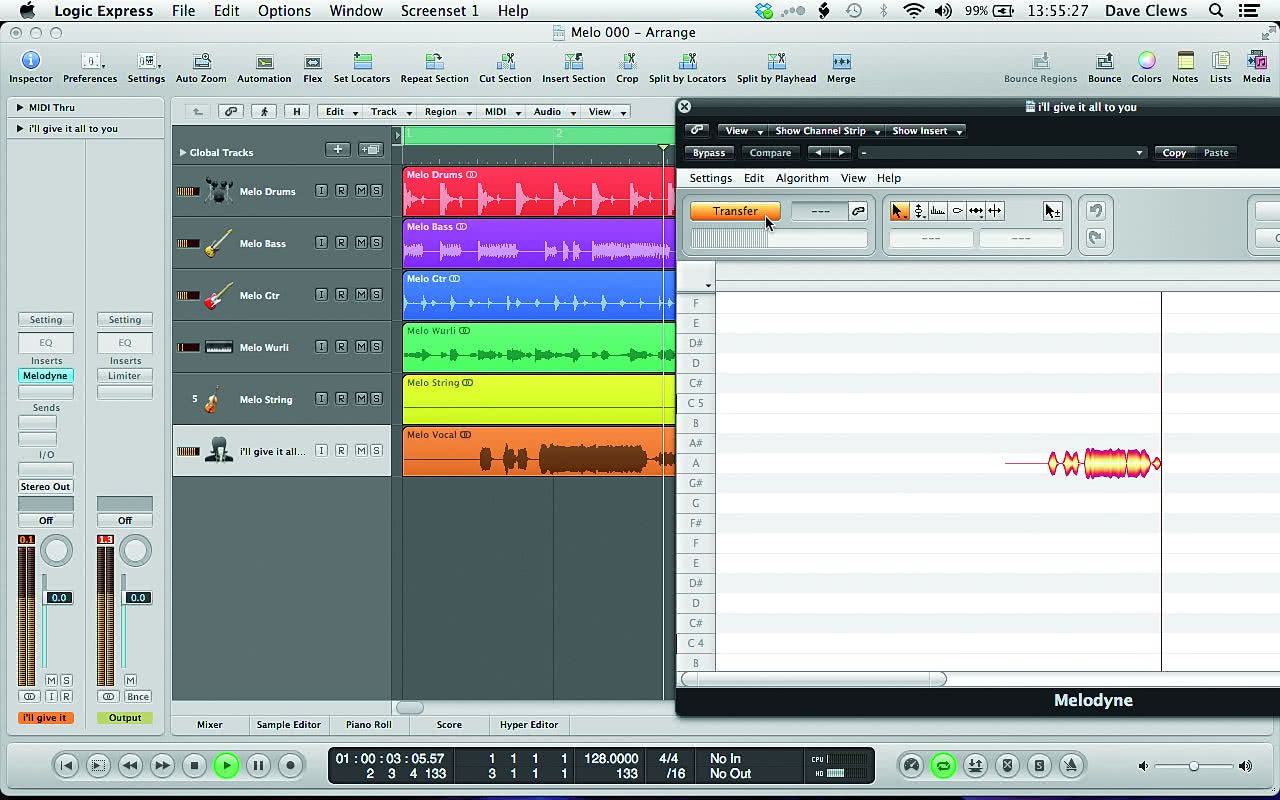Toggle the Bypass button in plugin window

pos(709,153)
